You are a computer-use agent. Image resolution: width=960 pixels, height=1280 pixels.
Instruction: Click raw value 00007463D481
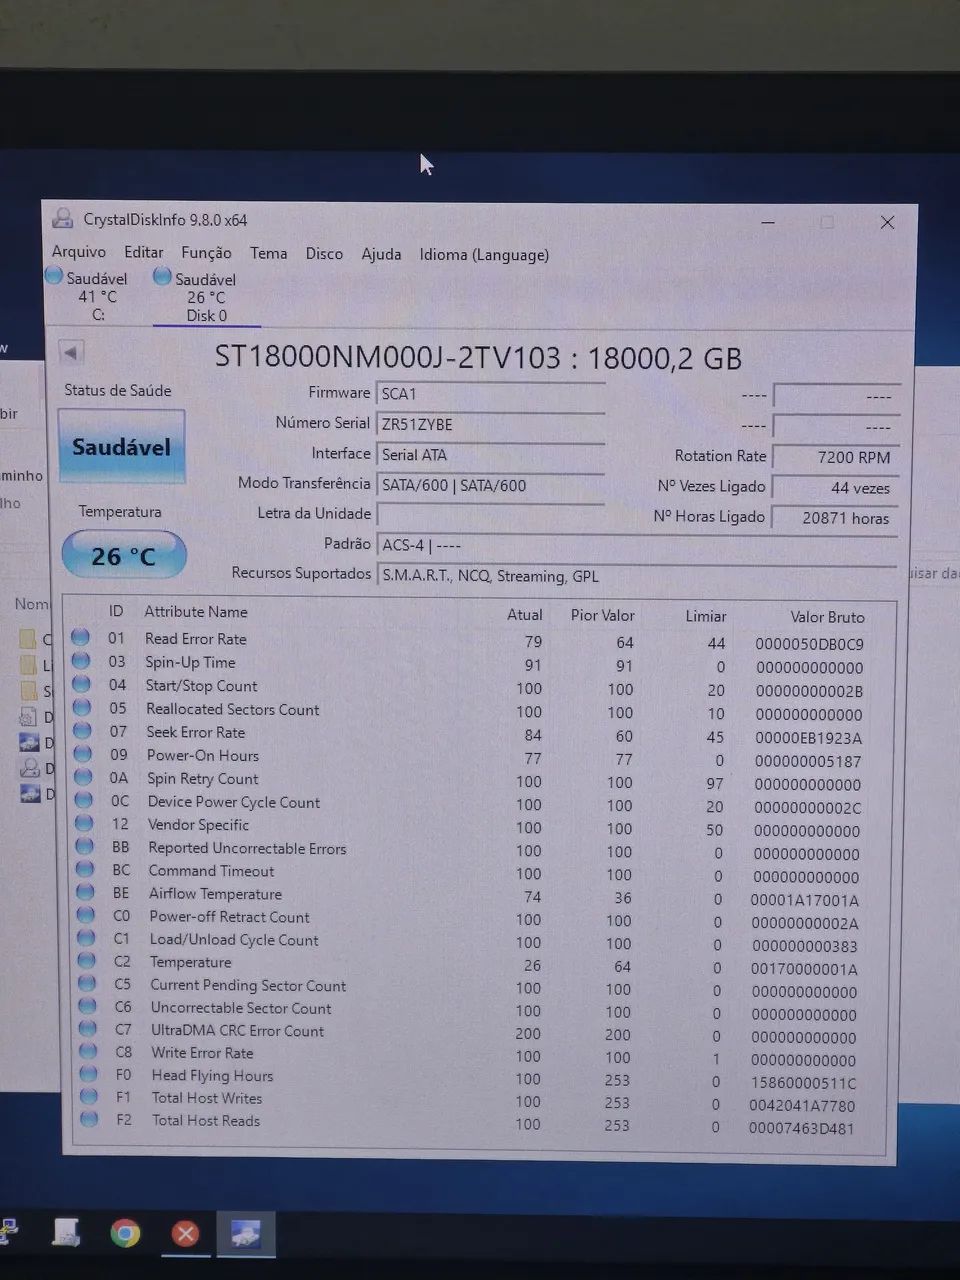point(802,1128)
